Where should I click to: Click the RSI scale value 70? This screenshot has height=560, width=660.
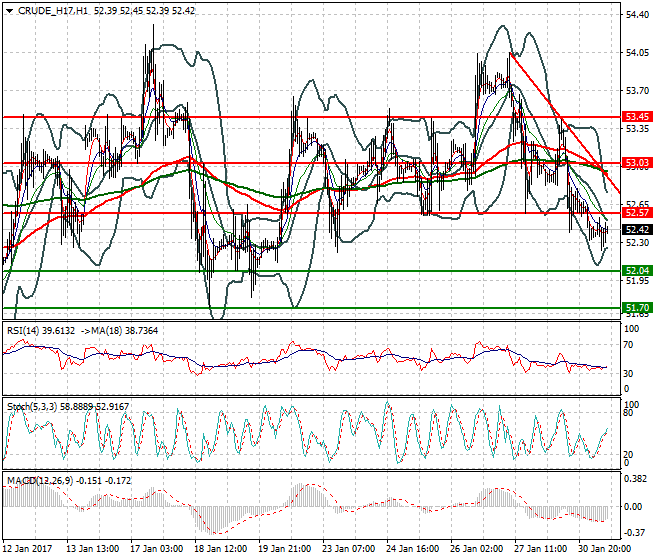pos(628,345)
